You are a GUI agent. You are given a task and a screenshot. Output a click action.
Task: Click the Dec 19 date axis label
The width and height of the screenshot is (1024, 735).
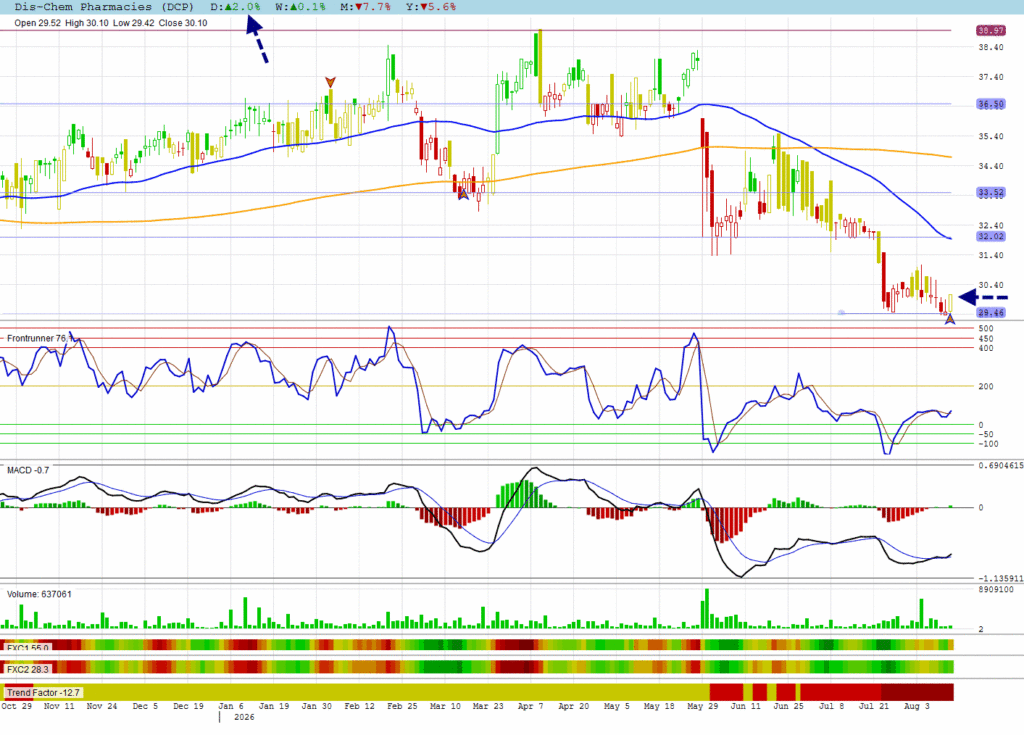tap(188, 706)
